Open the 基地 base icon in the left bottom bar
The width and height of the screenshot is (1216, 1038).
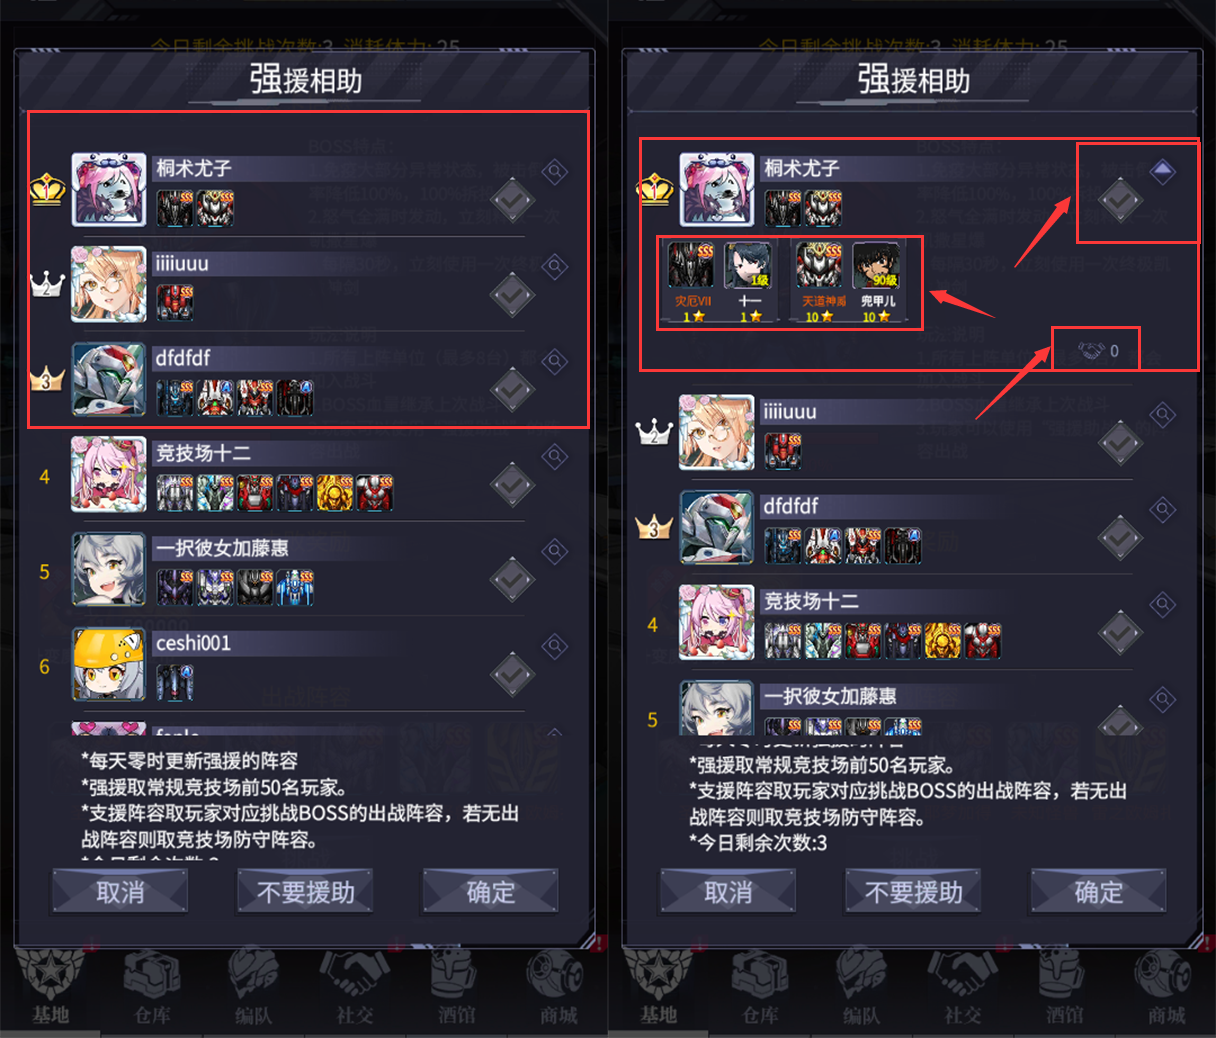pyautogui.click(x=50, y=986)
